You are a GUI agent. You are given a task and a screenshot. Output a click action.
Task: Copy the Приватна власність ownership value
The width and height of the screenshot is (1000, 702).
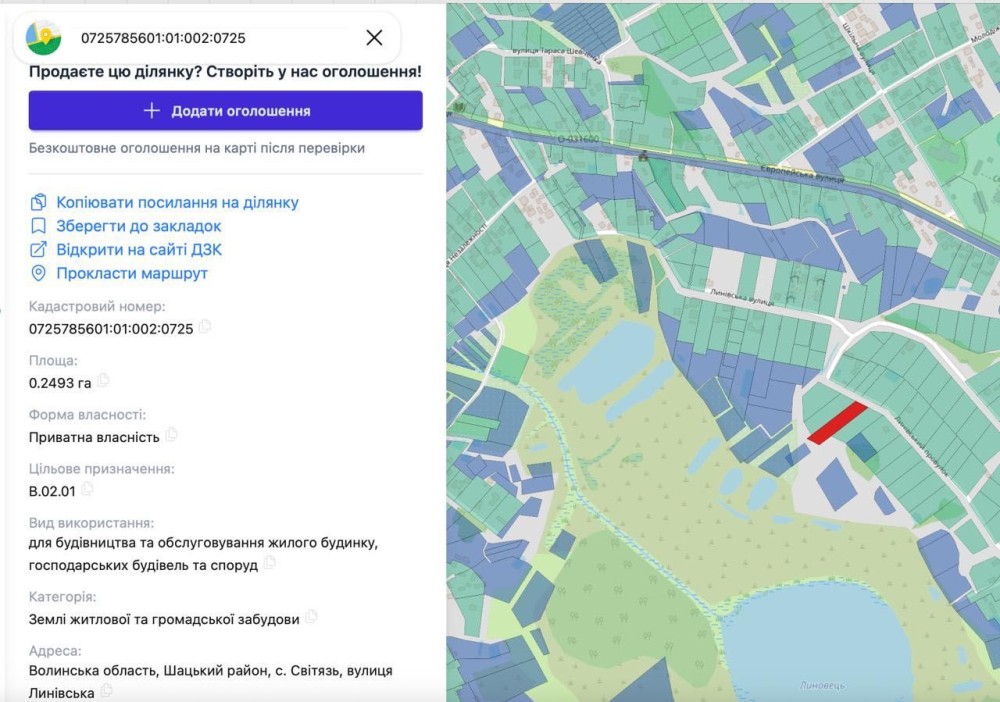tap(171, 435)
